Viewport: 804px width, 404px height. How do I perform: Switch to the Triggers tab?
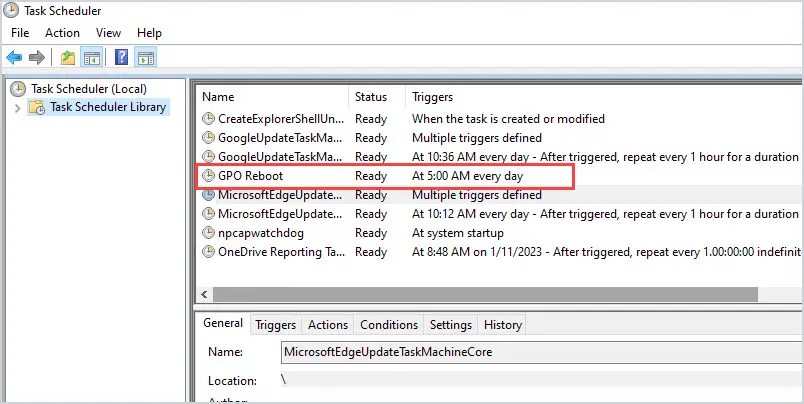tap(275, 325)
